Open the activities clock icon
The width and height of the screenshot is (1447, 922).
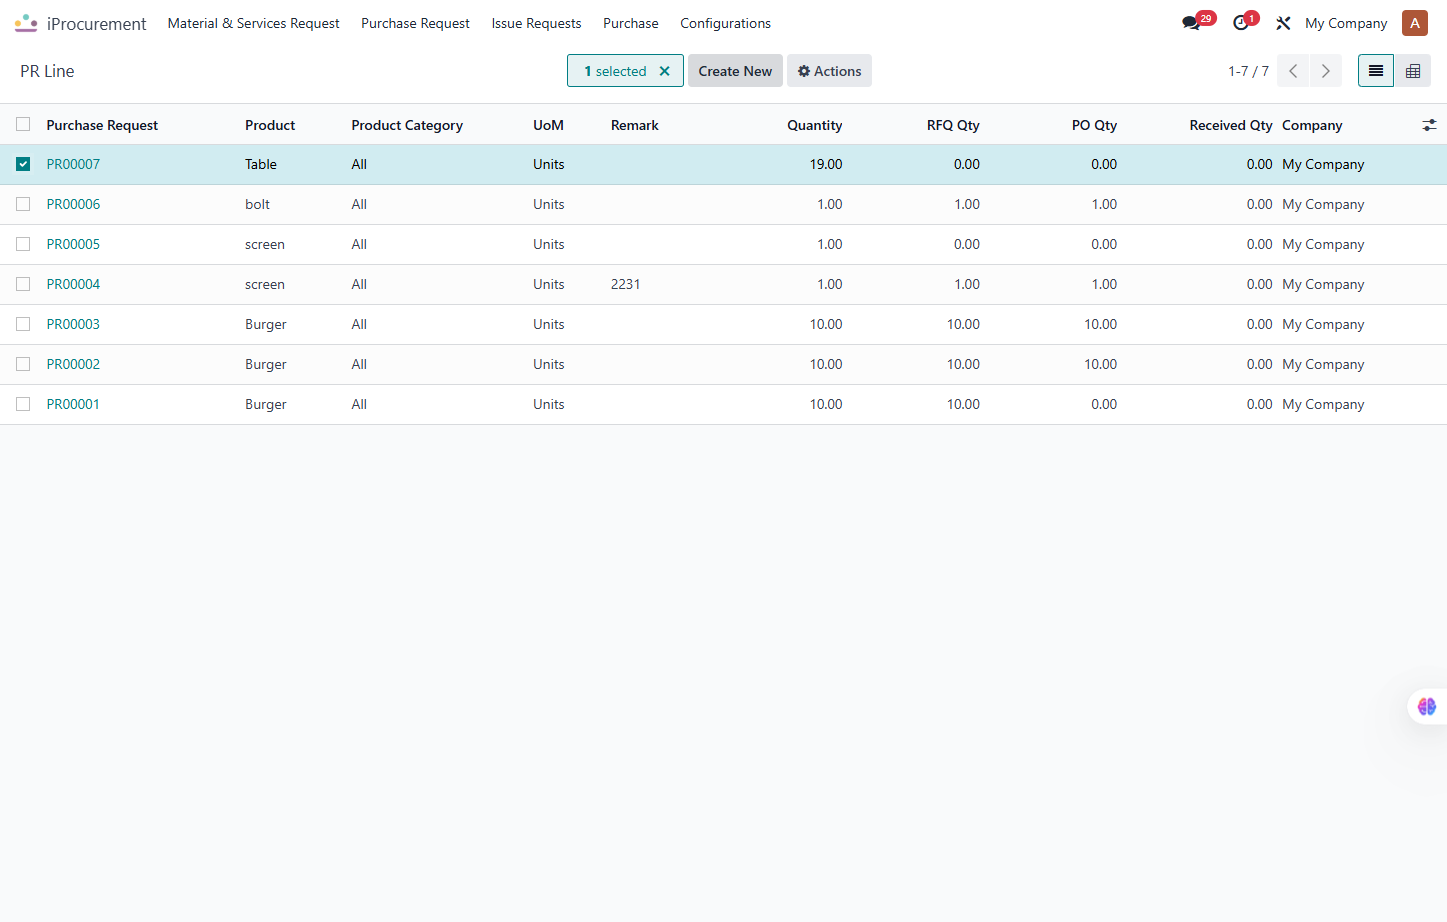[x=1241, y=23]
